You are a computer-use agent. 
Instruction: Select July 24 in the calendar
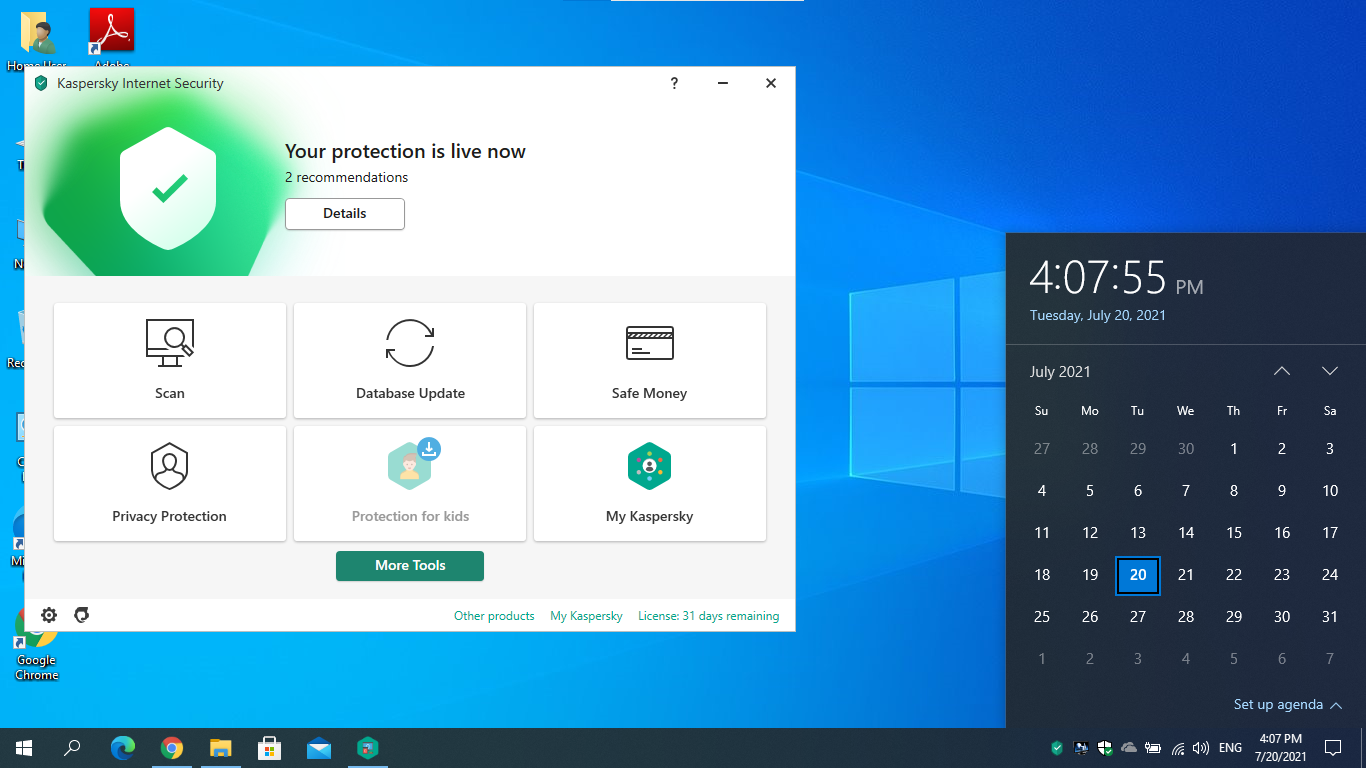coord(1330,575)
